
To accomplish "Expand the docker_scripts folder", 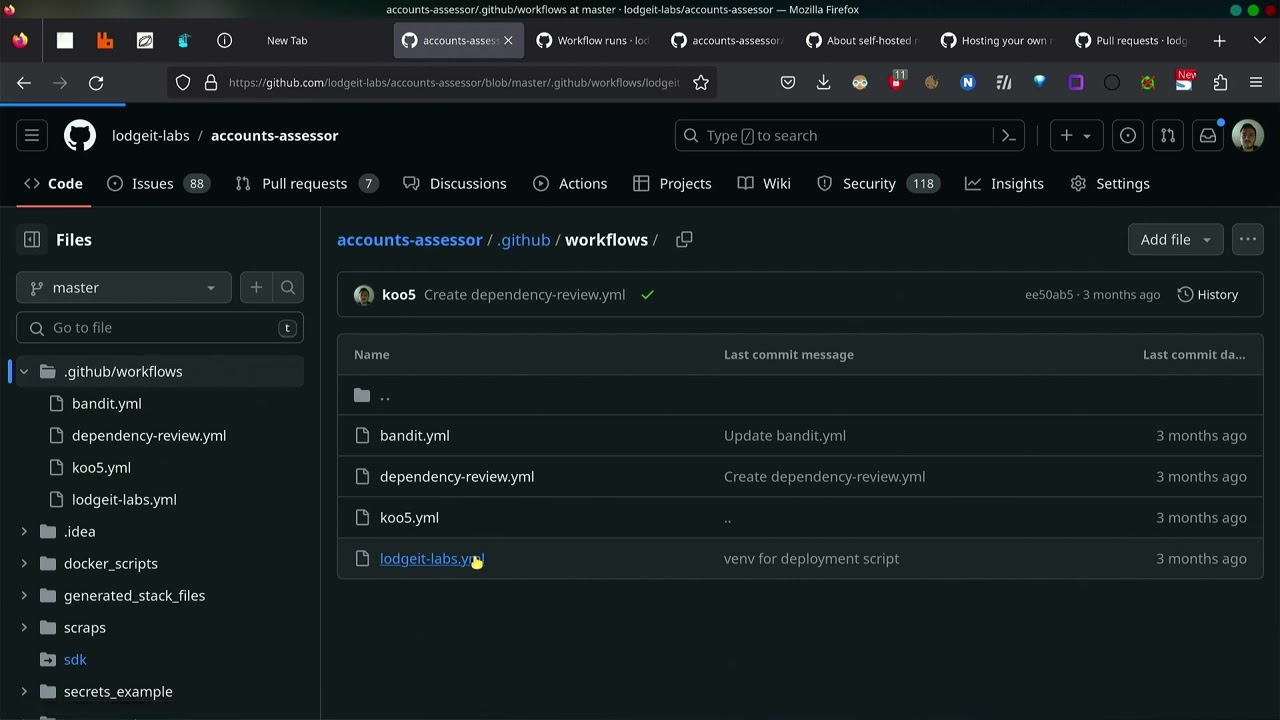I will (x=24, y=563).
